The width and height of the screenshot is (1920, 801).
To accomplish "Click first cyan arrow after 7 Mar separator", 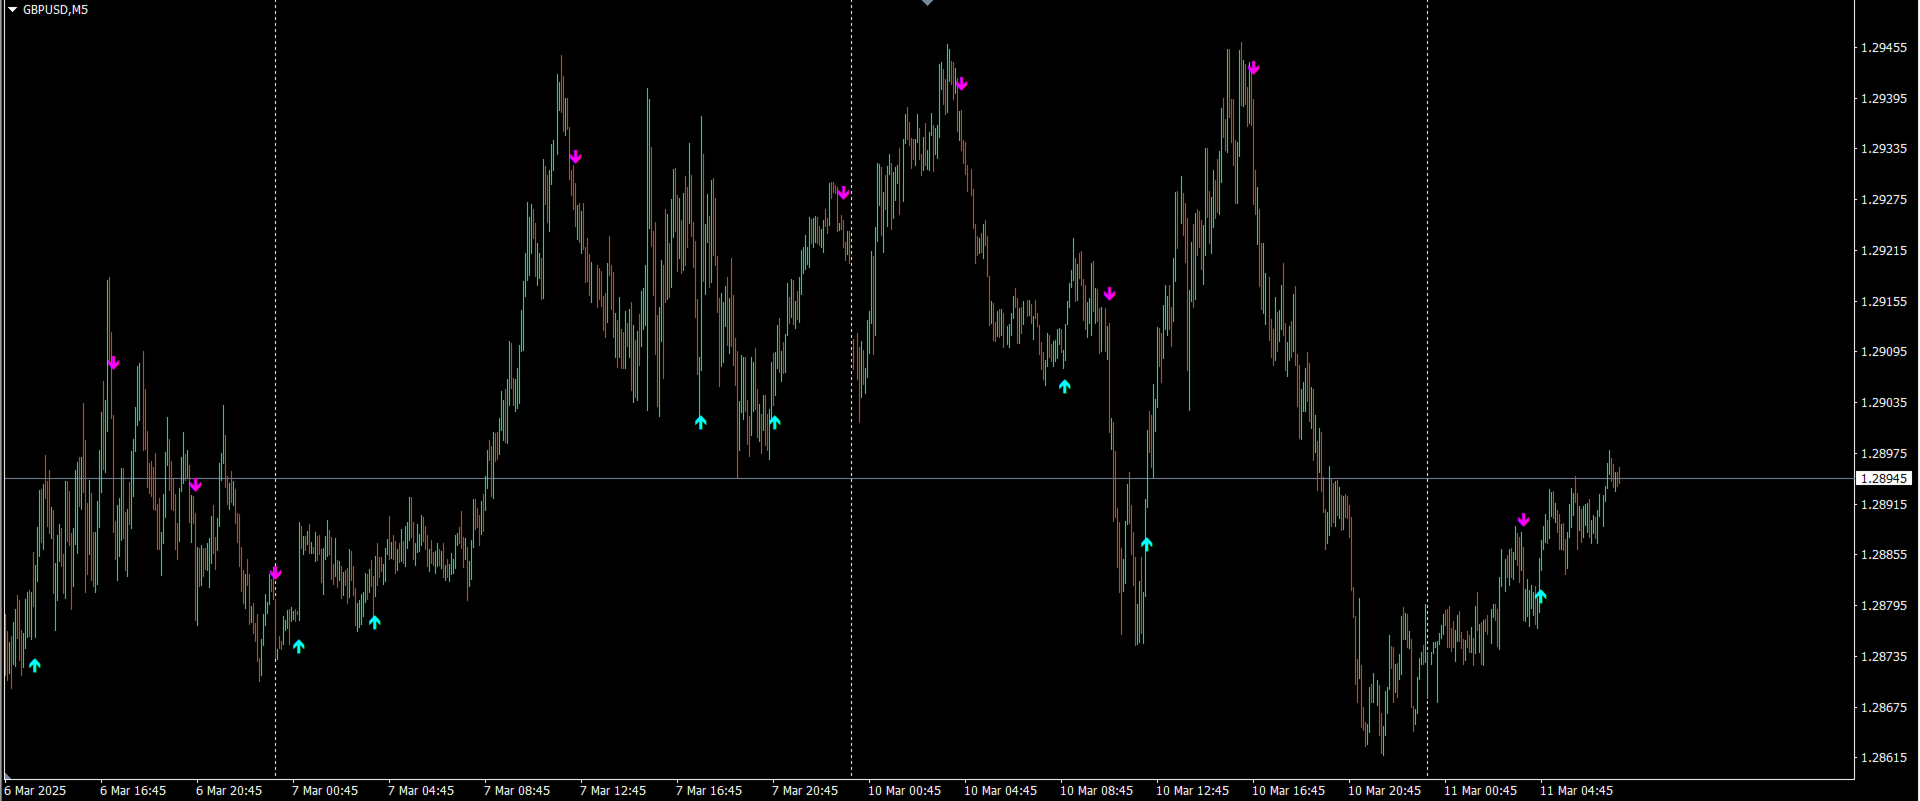I will (x=298, y=646).
